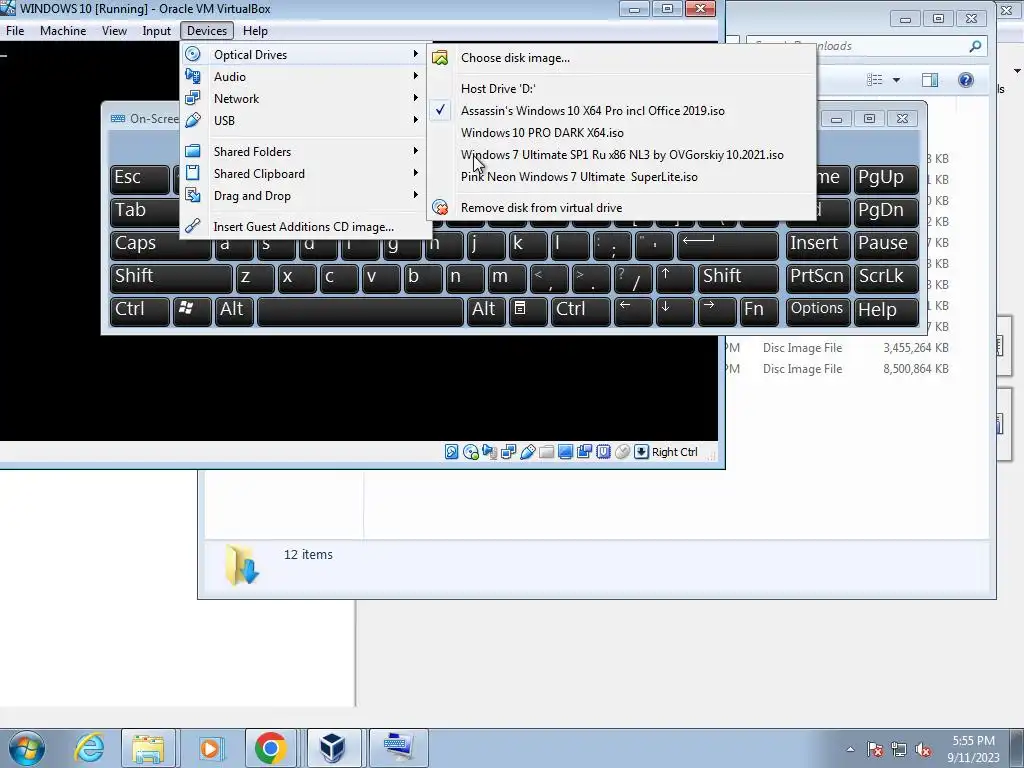Choose Insert Guest Additions CD image
The height and width of the screenshot is (768, 1024).
pos(303,227)
